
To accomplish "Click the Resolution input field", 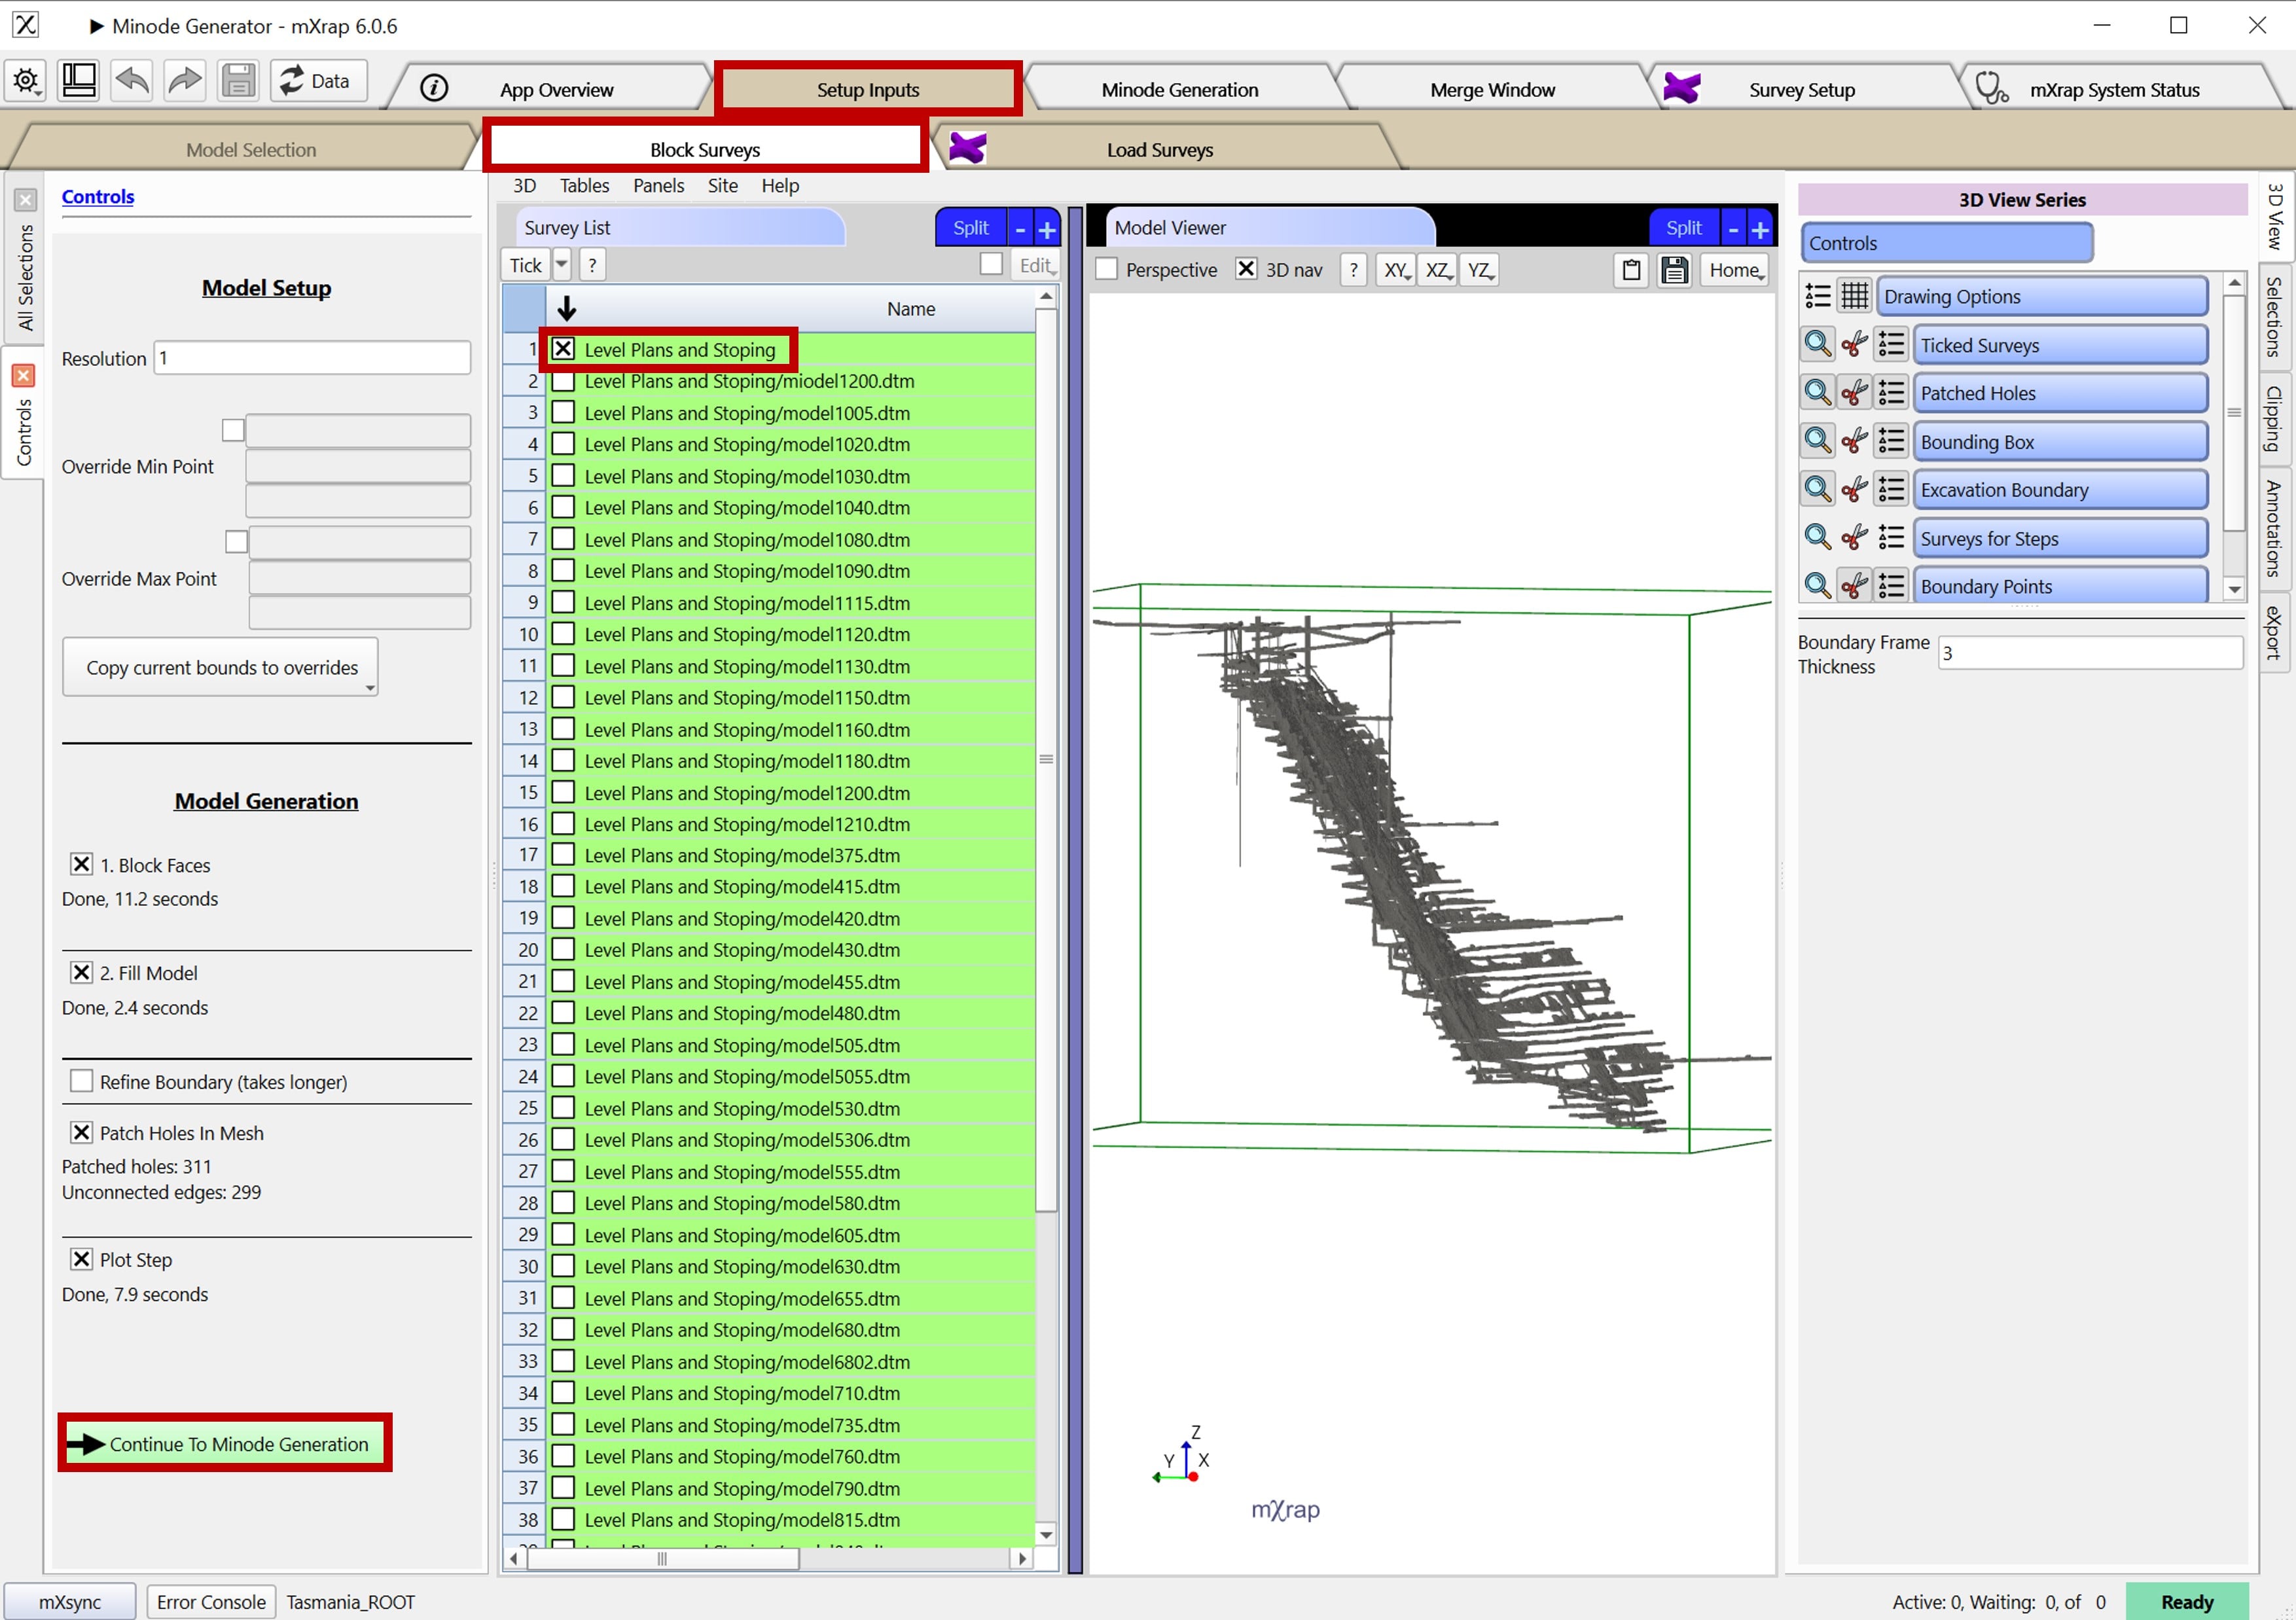I will click(312, 358).
